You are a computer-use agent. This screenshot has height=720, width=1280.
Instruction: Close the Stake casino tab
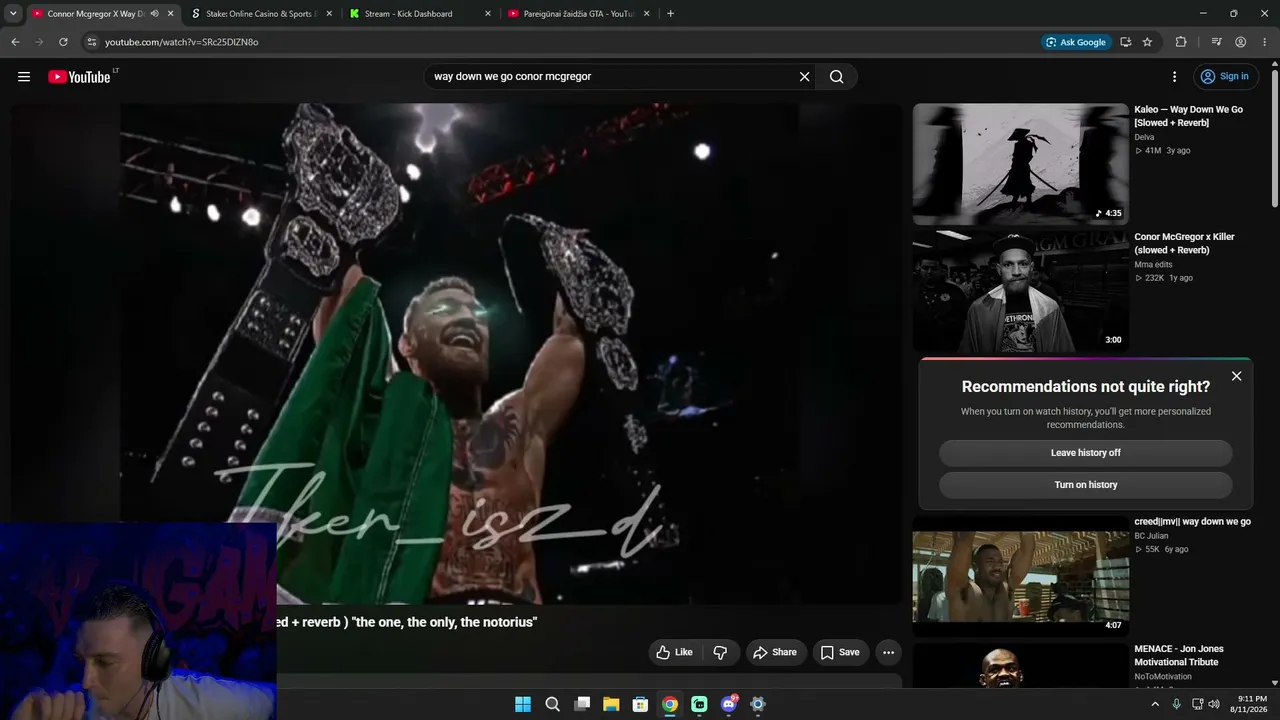tap(329, 14)
